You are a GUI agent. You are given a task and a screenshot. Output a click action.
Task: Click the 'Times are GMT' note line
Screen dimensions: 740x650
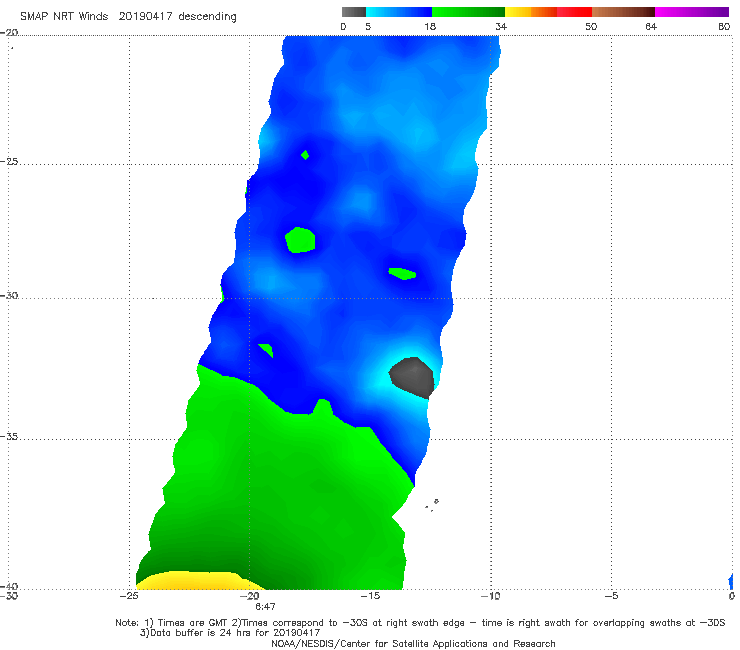coord(420,623)
